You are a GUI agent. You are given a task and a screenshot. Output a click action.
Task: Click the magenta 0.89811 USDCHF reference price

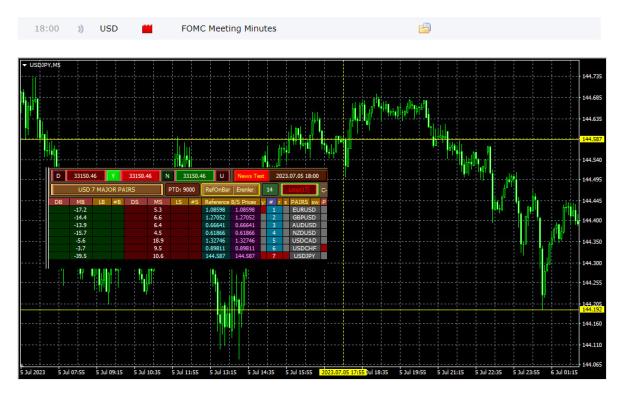[x=245, y=248]
